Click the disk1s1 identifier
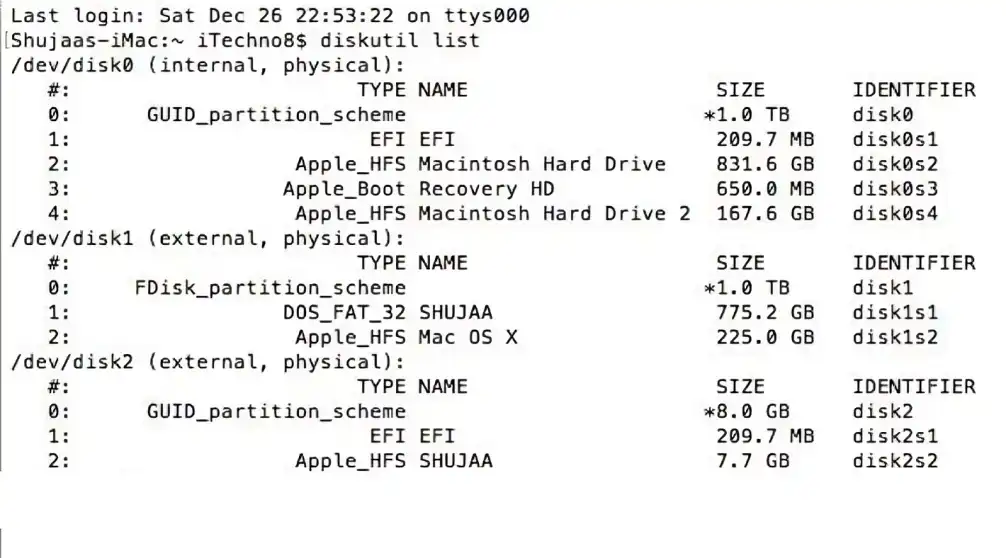Screen dimensions: 1006x558 click(x=895, y=313)
